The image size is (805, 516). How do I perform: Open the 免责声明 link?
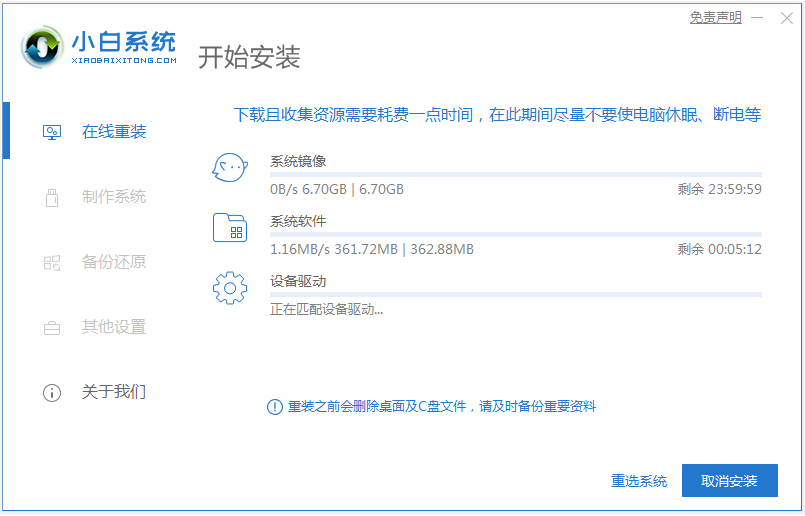coord(716,18)
